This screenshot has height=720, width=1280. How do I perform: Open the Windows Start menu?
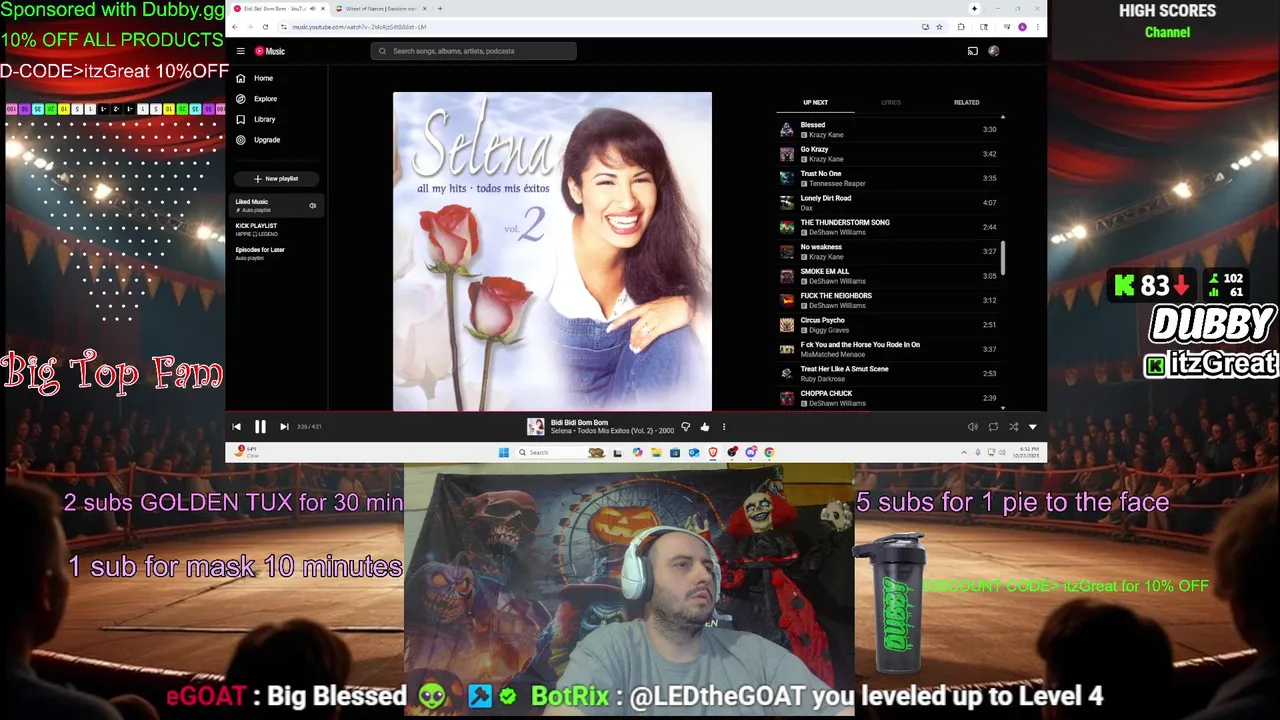pyautogui.click(x=504, y=453)
